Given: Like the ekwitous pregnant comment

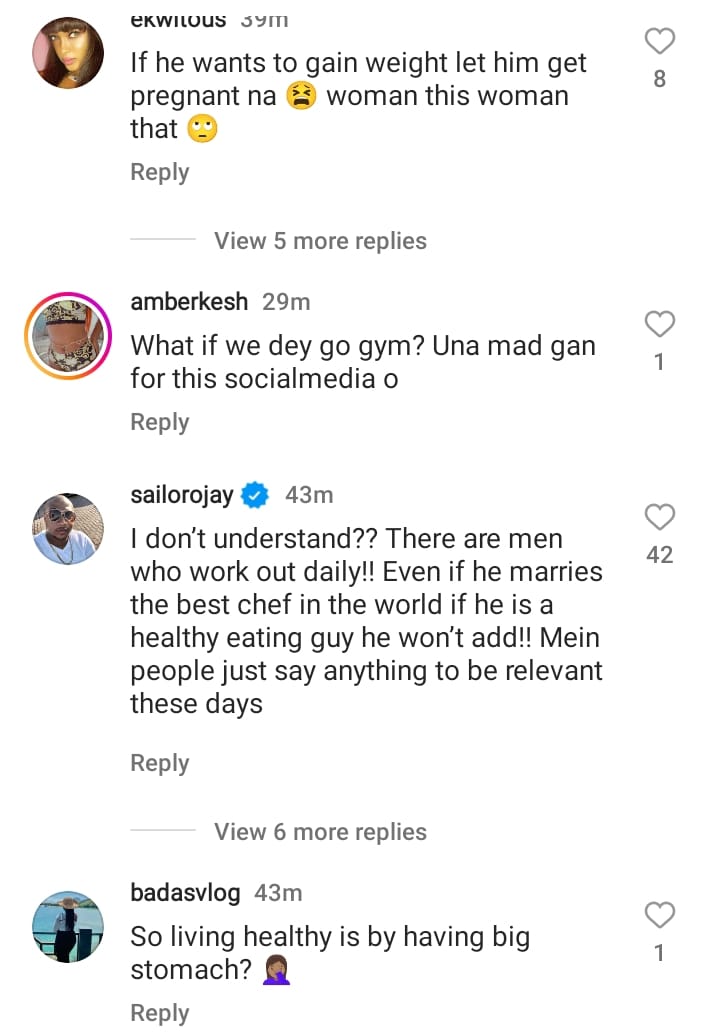Looking at the screenshot, I should 659,42.
